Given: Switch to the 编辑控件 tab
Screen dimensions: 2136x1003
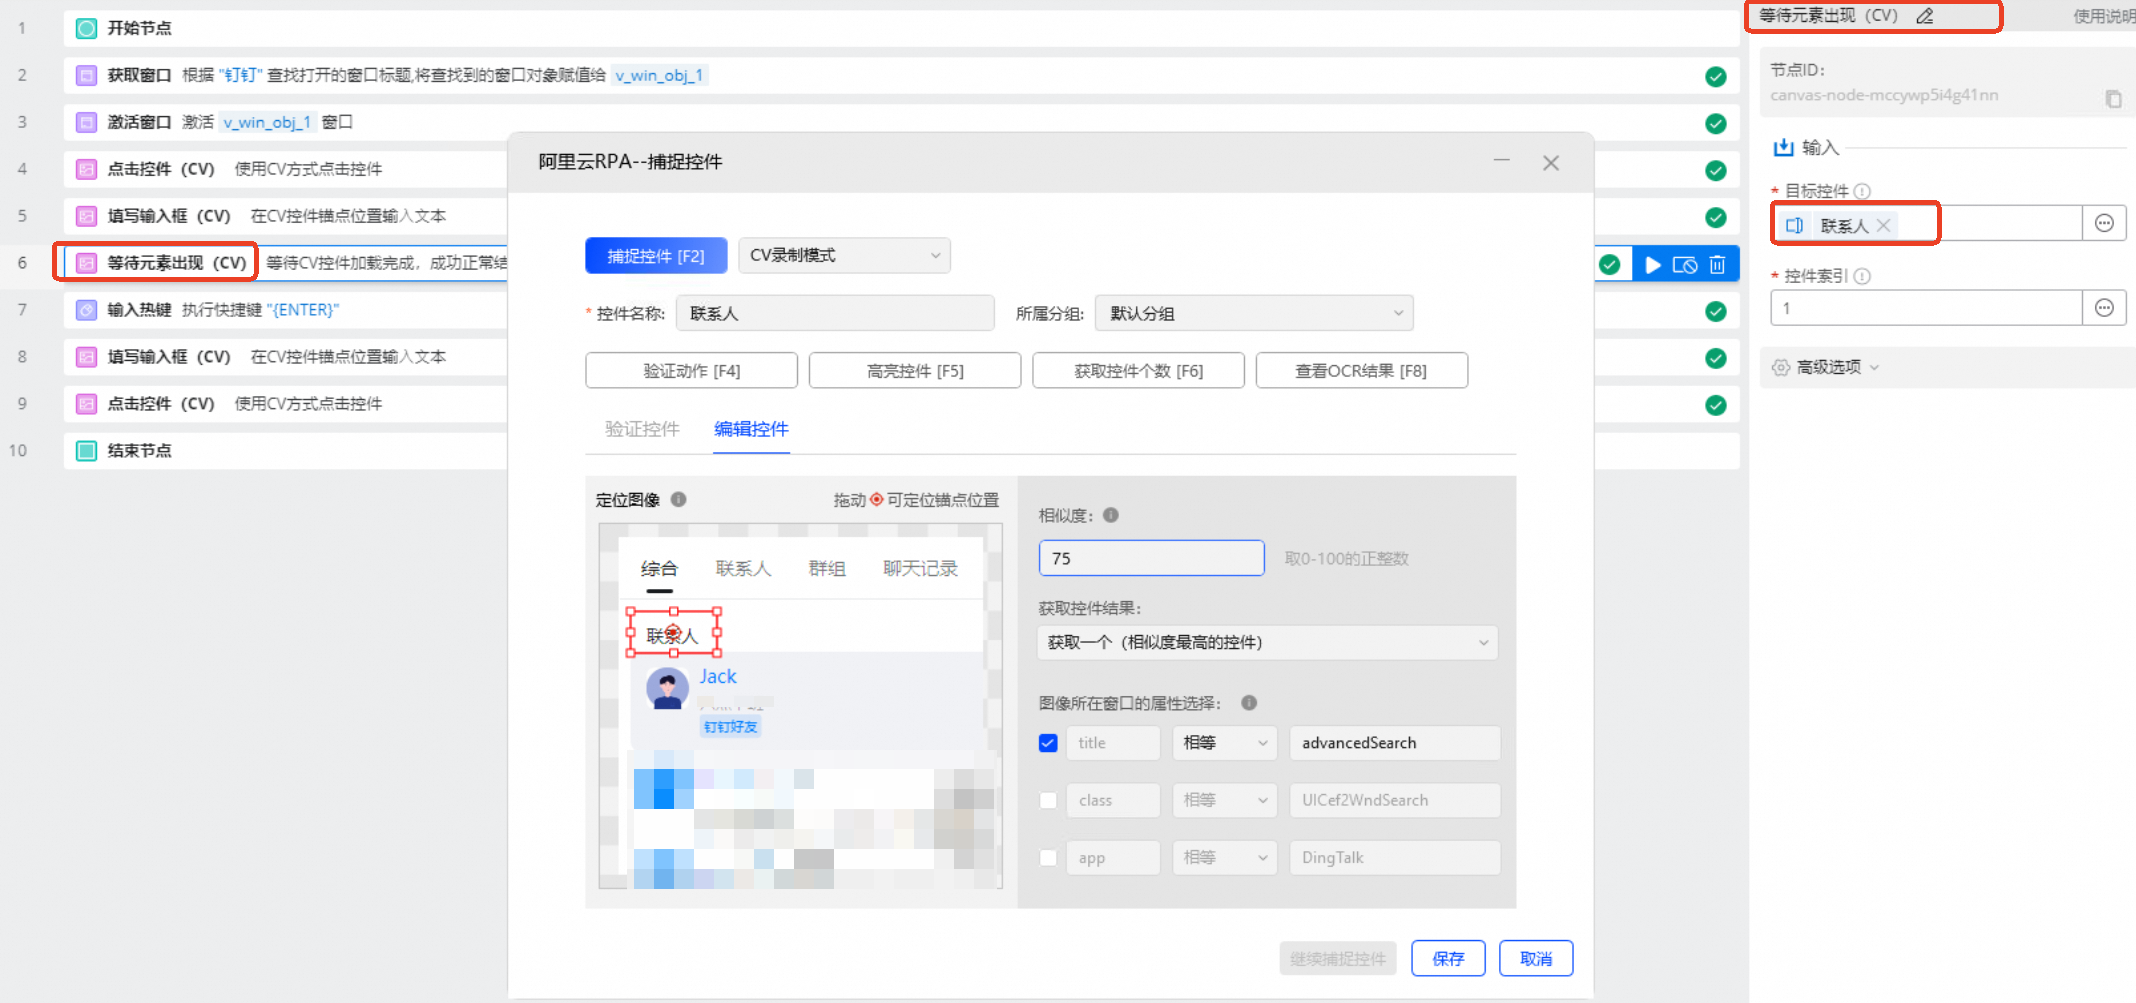Looking at the screenshot, I should click(x=751, y=429).
